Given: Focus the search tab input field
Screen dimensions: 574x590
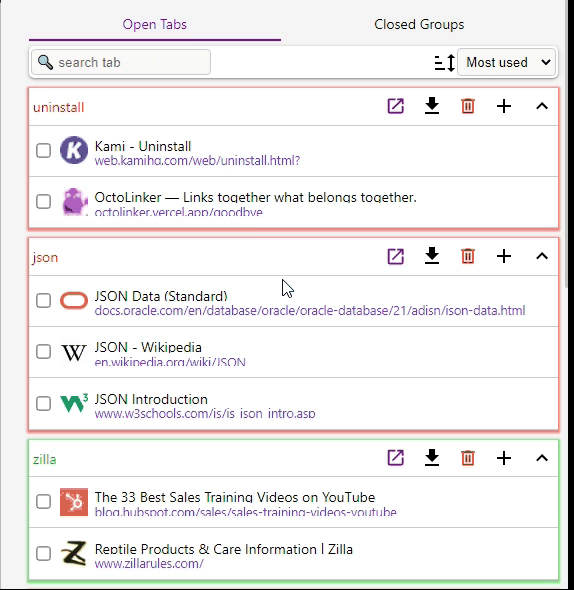Looking at the screenshot, I should point(121,62).
